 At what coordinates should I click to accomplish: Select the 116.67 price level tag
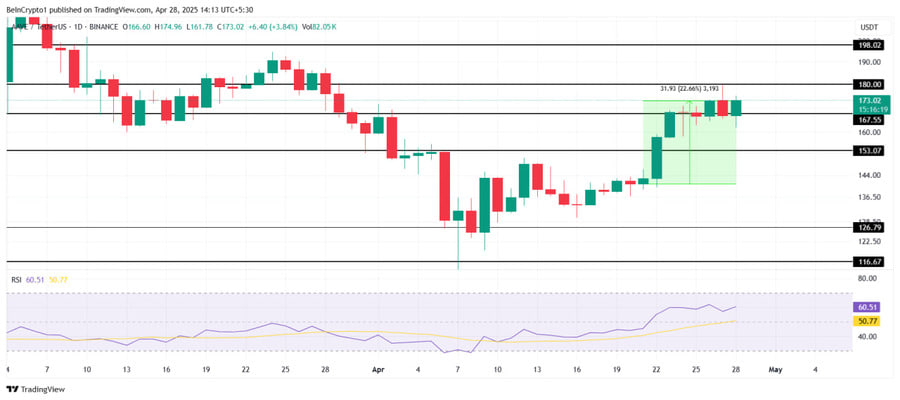click(x=871, y=262)
